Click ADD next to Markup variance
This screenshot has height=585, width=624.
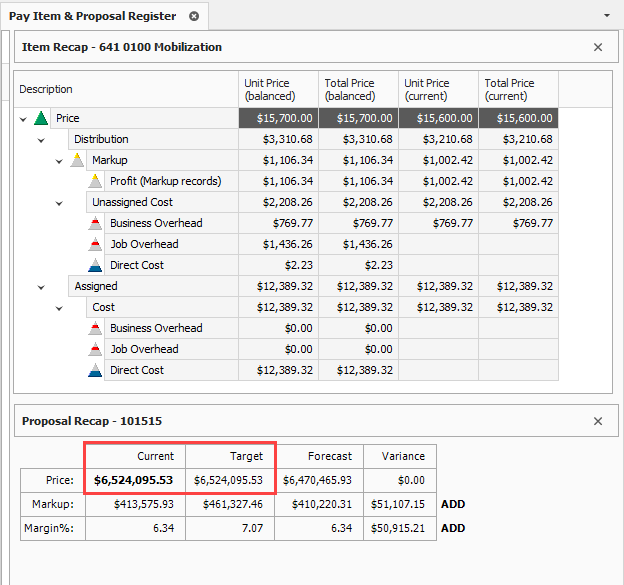[453, 504]
